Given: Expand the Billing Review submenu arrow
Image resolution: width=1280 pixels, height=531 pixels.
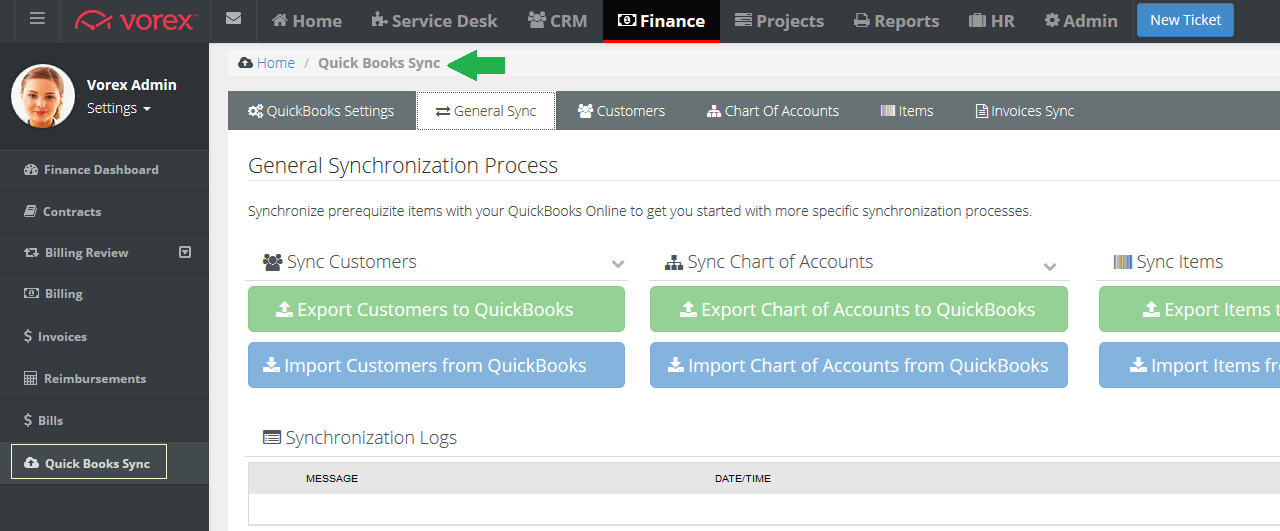Looking at the screenshot, I should click(185, 252).
